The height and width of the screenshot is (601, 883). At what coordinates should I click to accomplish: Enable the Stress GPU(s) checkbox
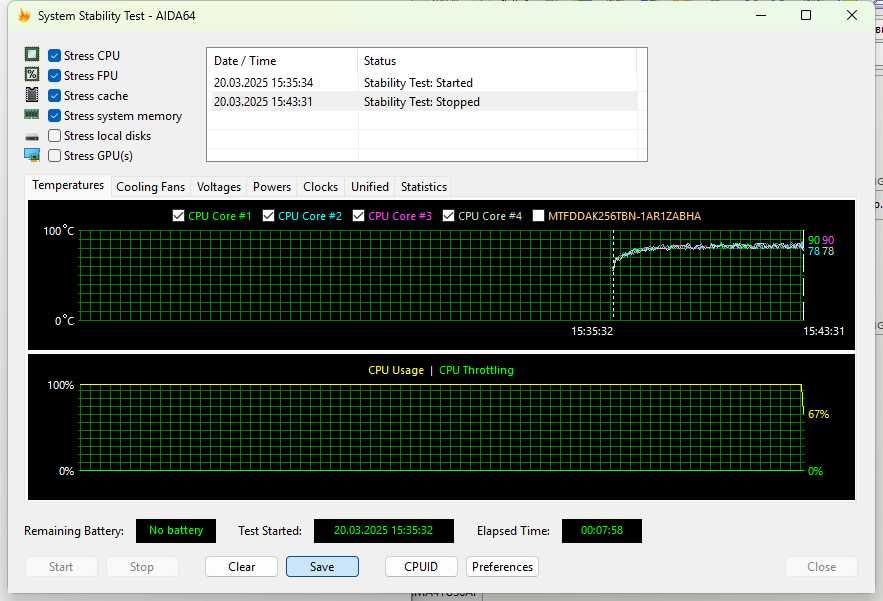click(55, 155)
